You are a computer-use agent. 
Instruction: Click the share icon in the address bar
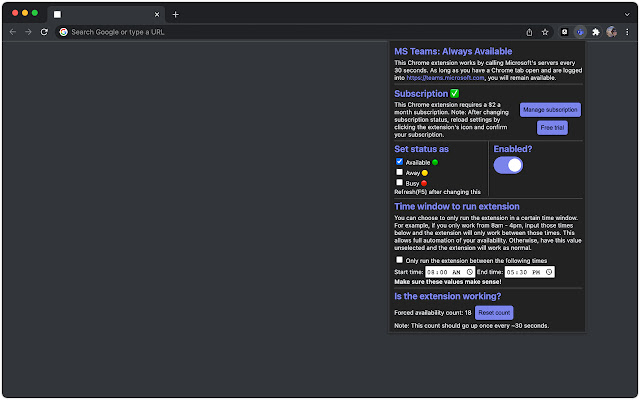point(529,32)
